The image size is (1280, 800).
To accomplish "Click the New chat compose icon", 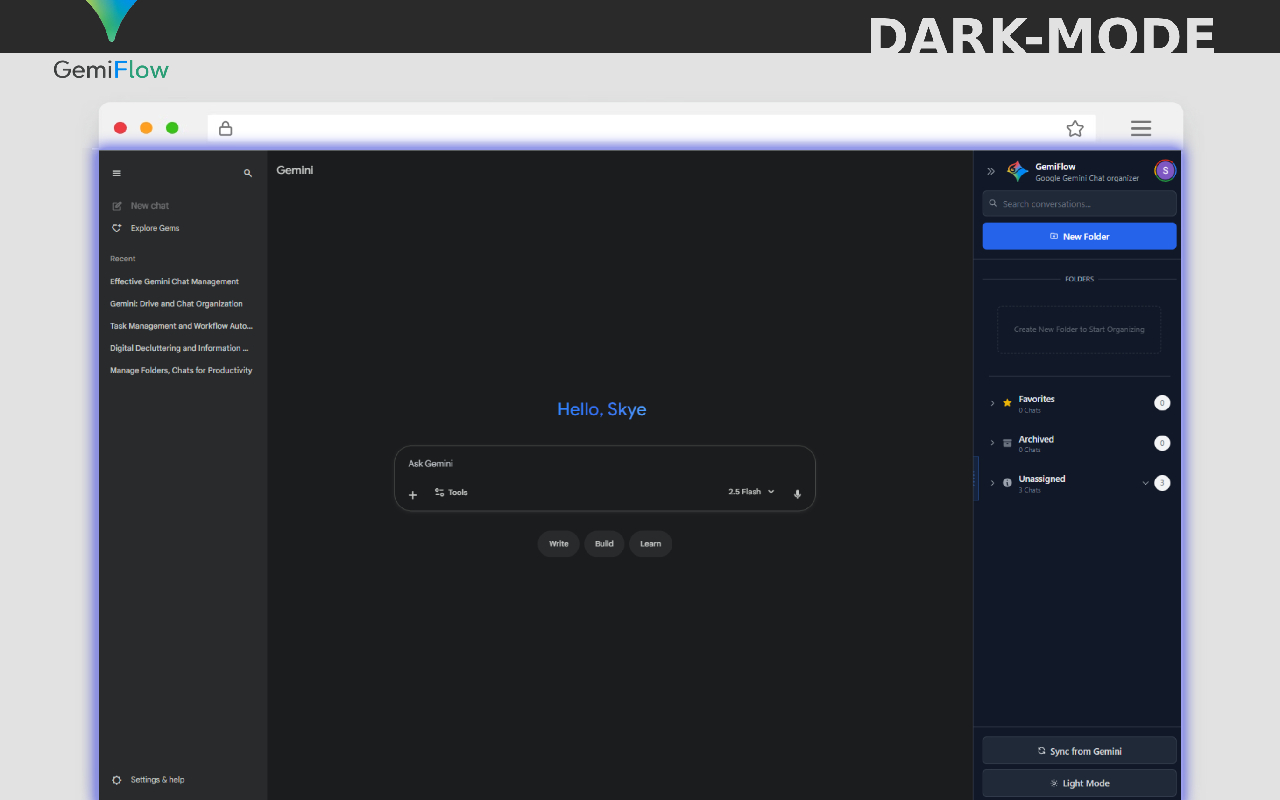I will coord(117,206).
